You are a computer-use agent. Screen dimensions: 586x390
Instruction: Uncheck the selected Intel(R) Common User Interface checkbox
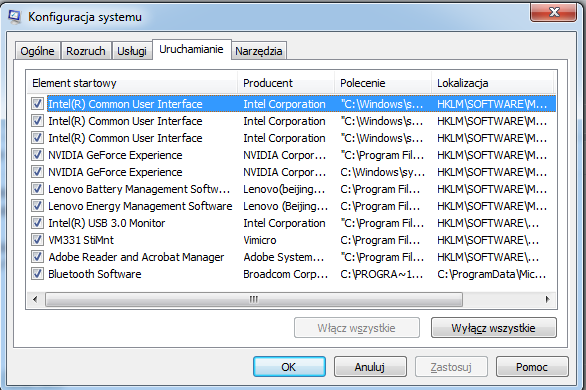[37, 104]
